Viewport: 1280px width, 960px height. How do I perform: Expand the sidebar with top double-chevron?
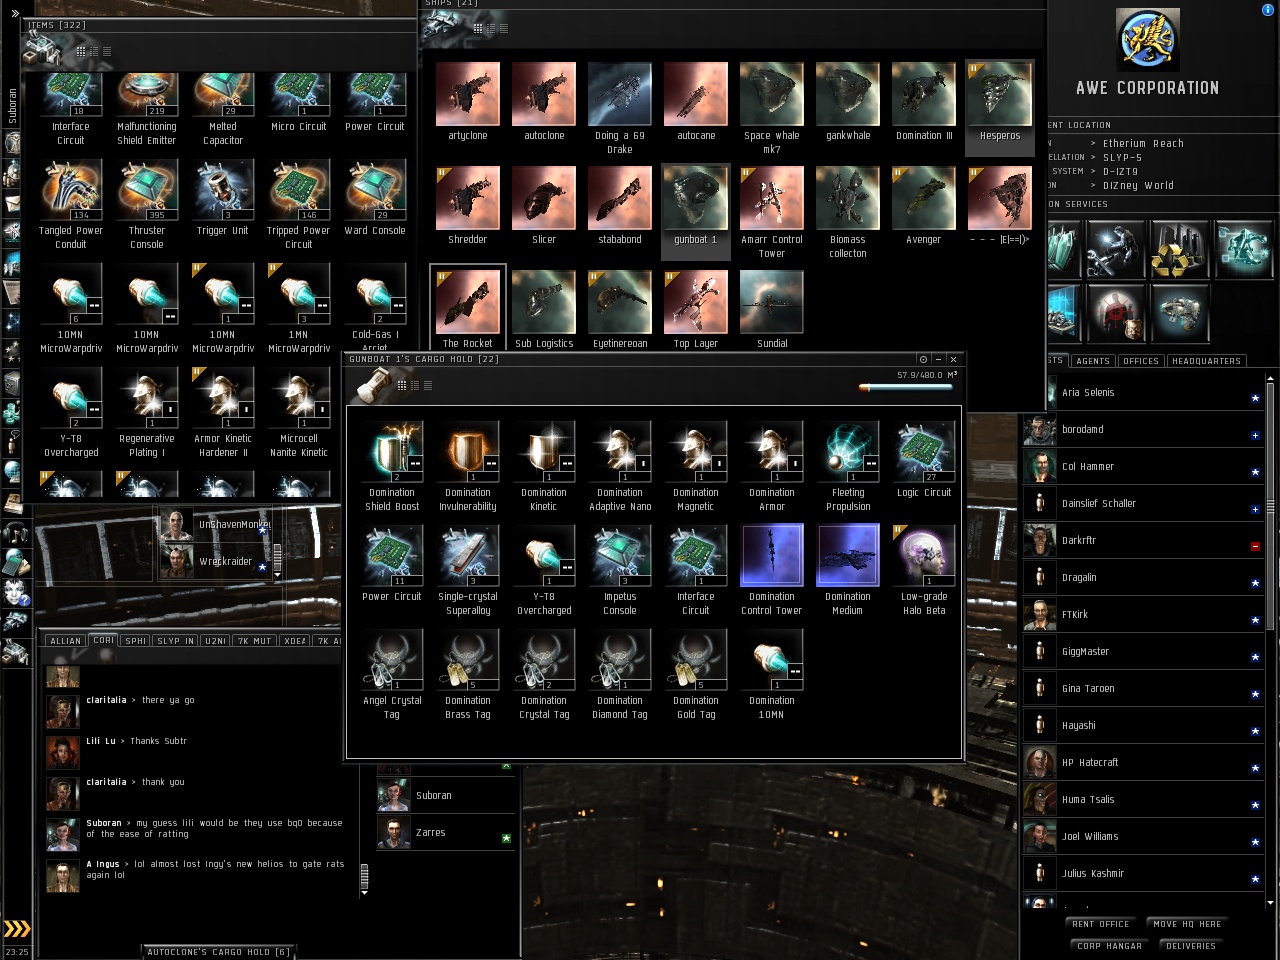(x=15, y=13)
